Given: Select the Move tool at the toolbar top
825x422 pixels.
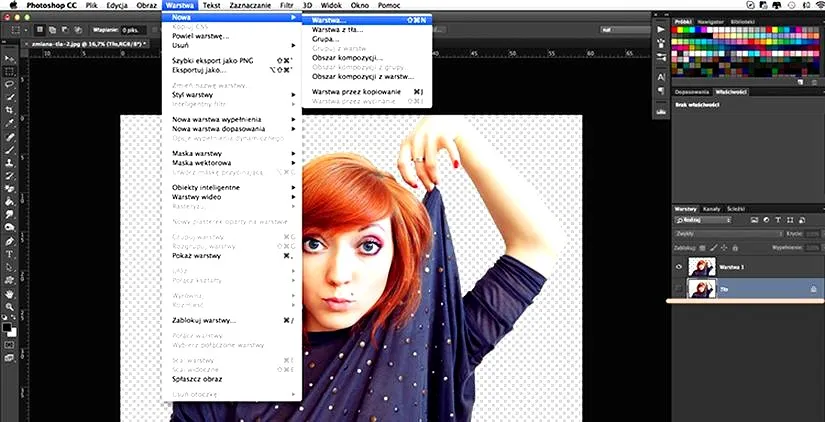Looking at the screenshot, I should 9,59.
